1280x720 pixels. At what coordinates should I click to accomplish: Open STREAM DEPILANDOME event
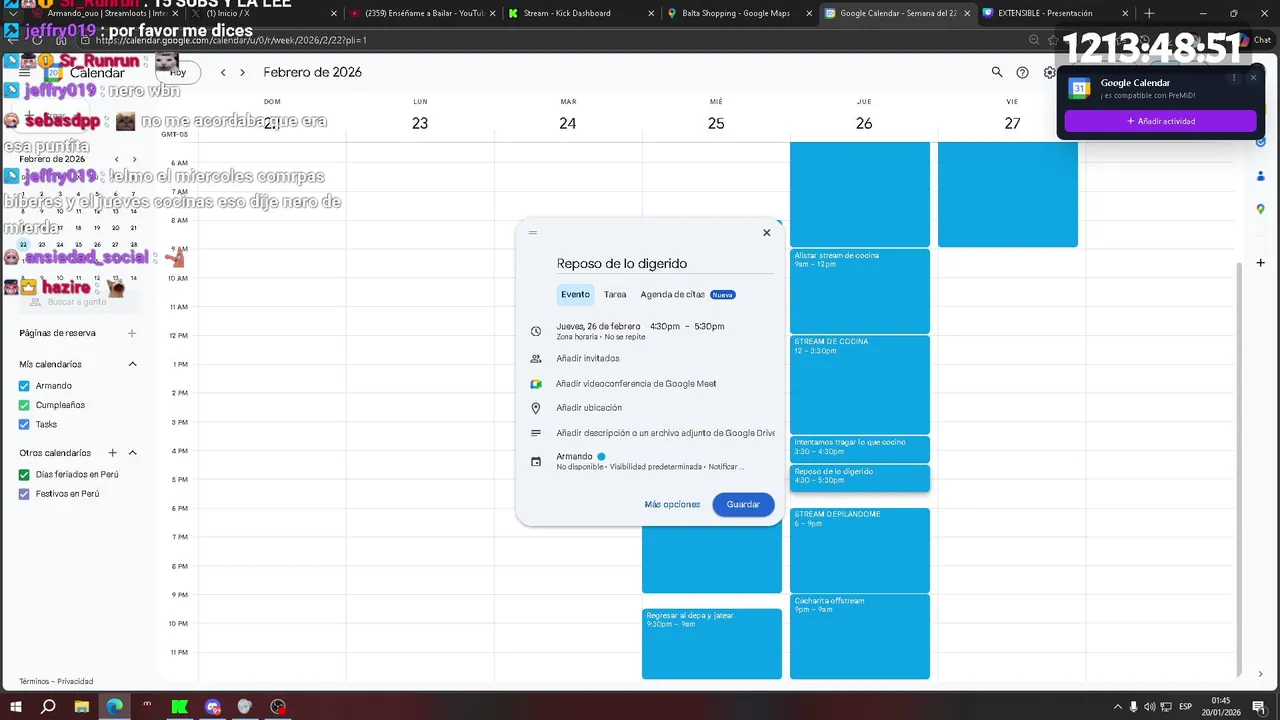pos(860,550)
